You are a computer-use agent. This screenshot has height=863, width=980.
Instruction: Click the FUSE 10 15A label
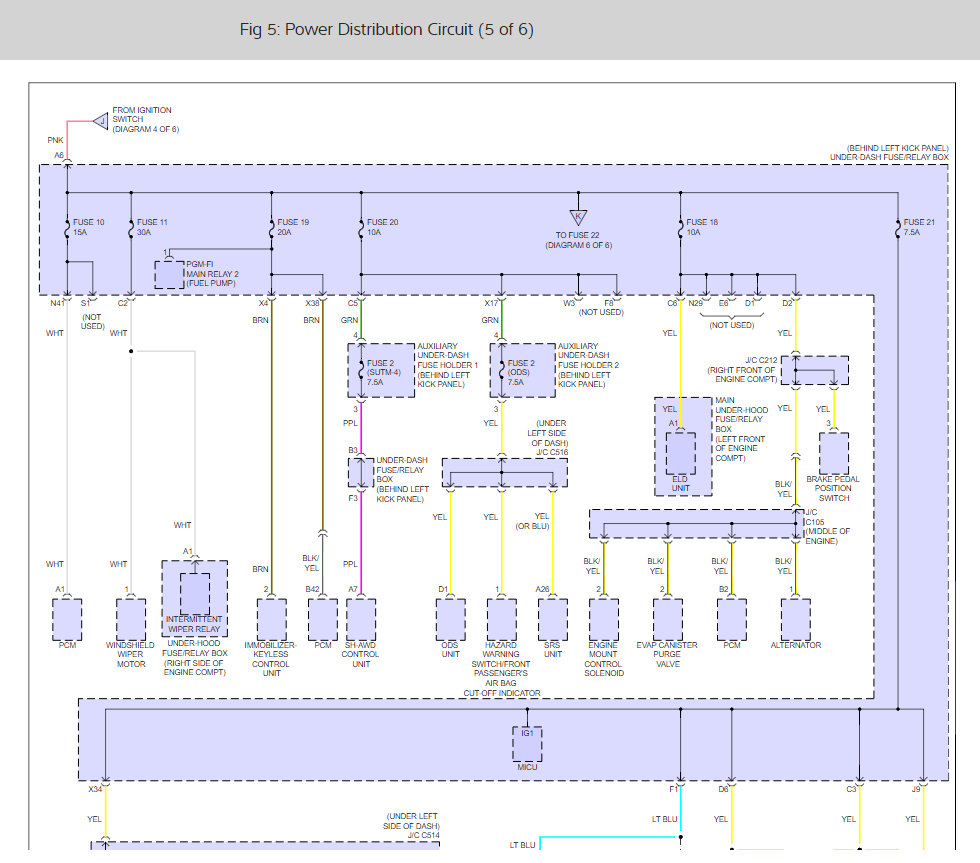pyautogui.click(x=88, y=227)
